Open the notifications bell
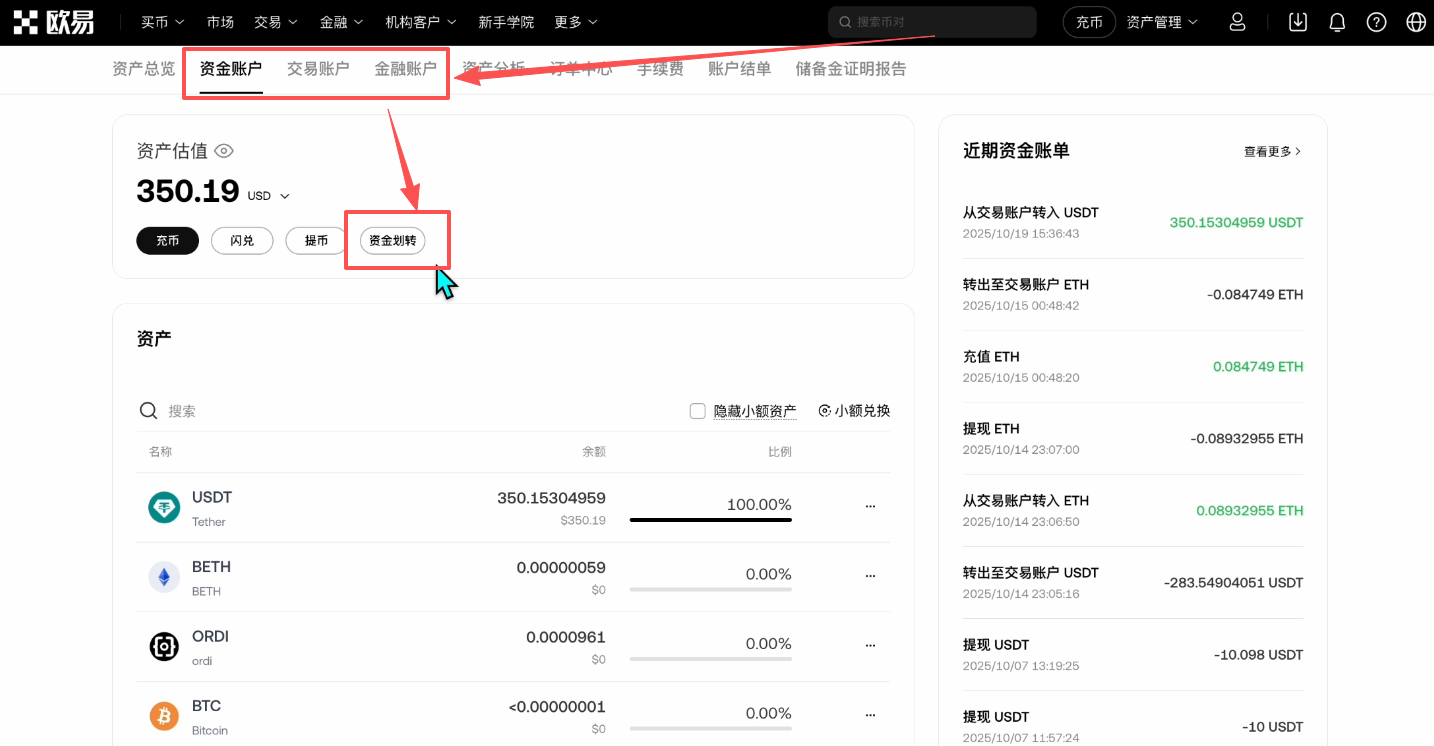The width and height of the screenshot is (1434, 746). (x=1337, y=21)
